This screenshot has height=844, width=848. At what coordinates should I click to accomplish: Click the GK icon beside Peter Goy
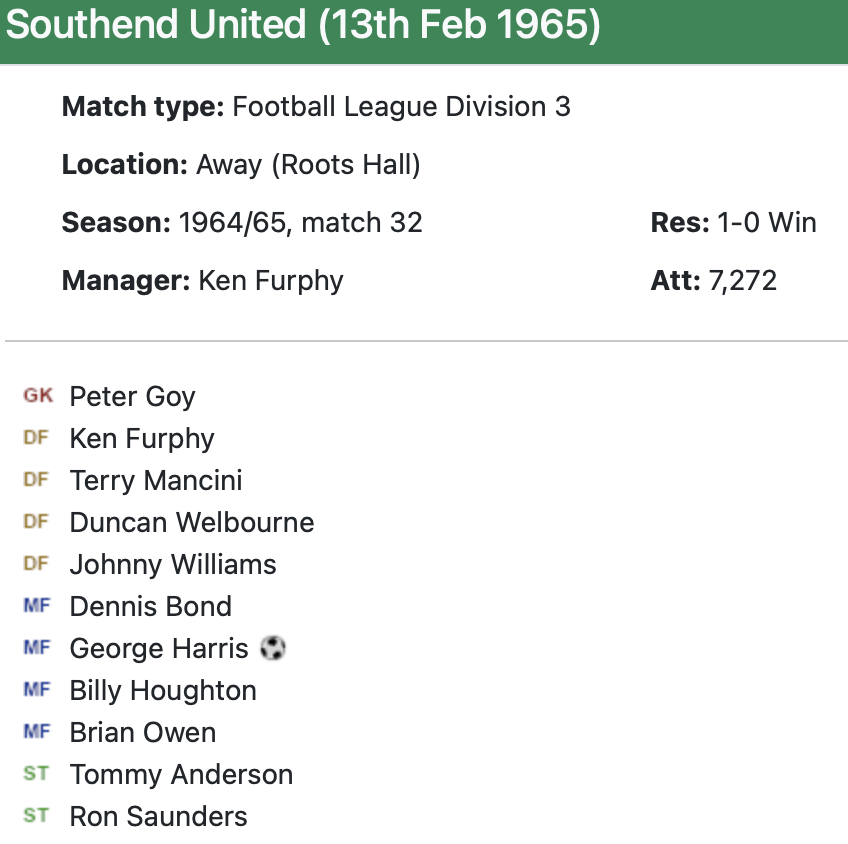[38, 396]
